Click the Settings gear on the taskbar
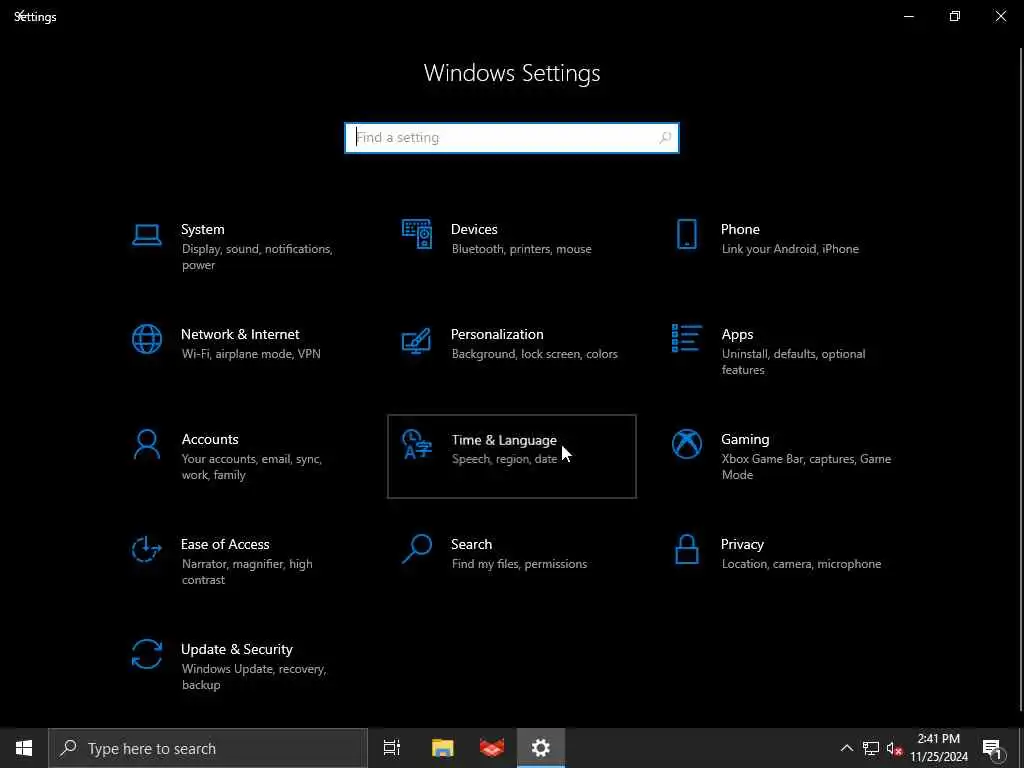The image size is (1024, 768). pyautogui.click(x=541, y=748)
